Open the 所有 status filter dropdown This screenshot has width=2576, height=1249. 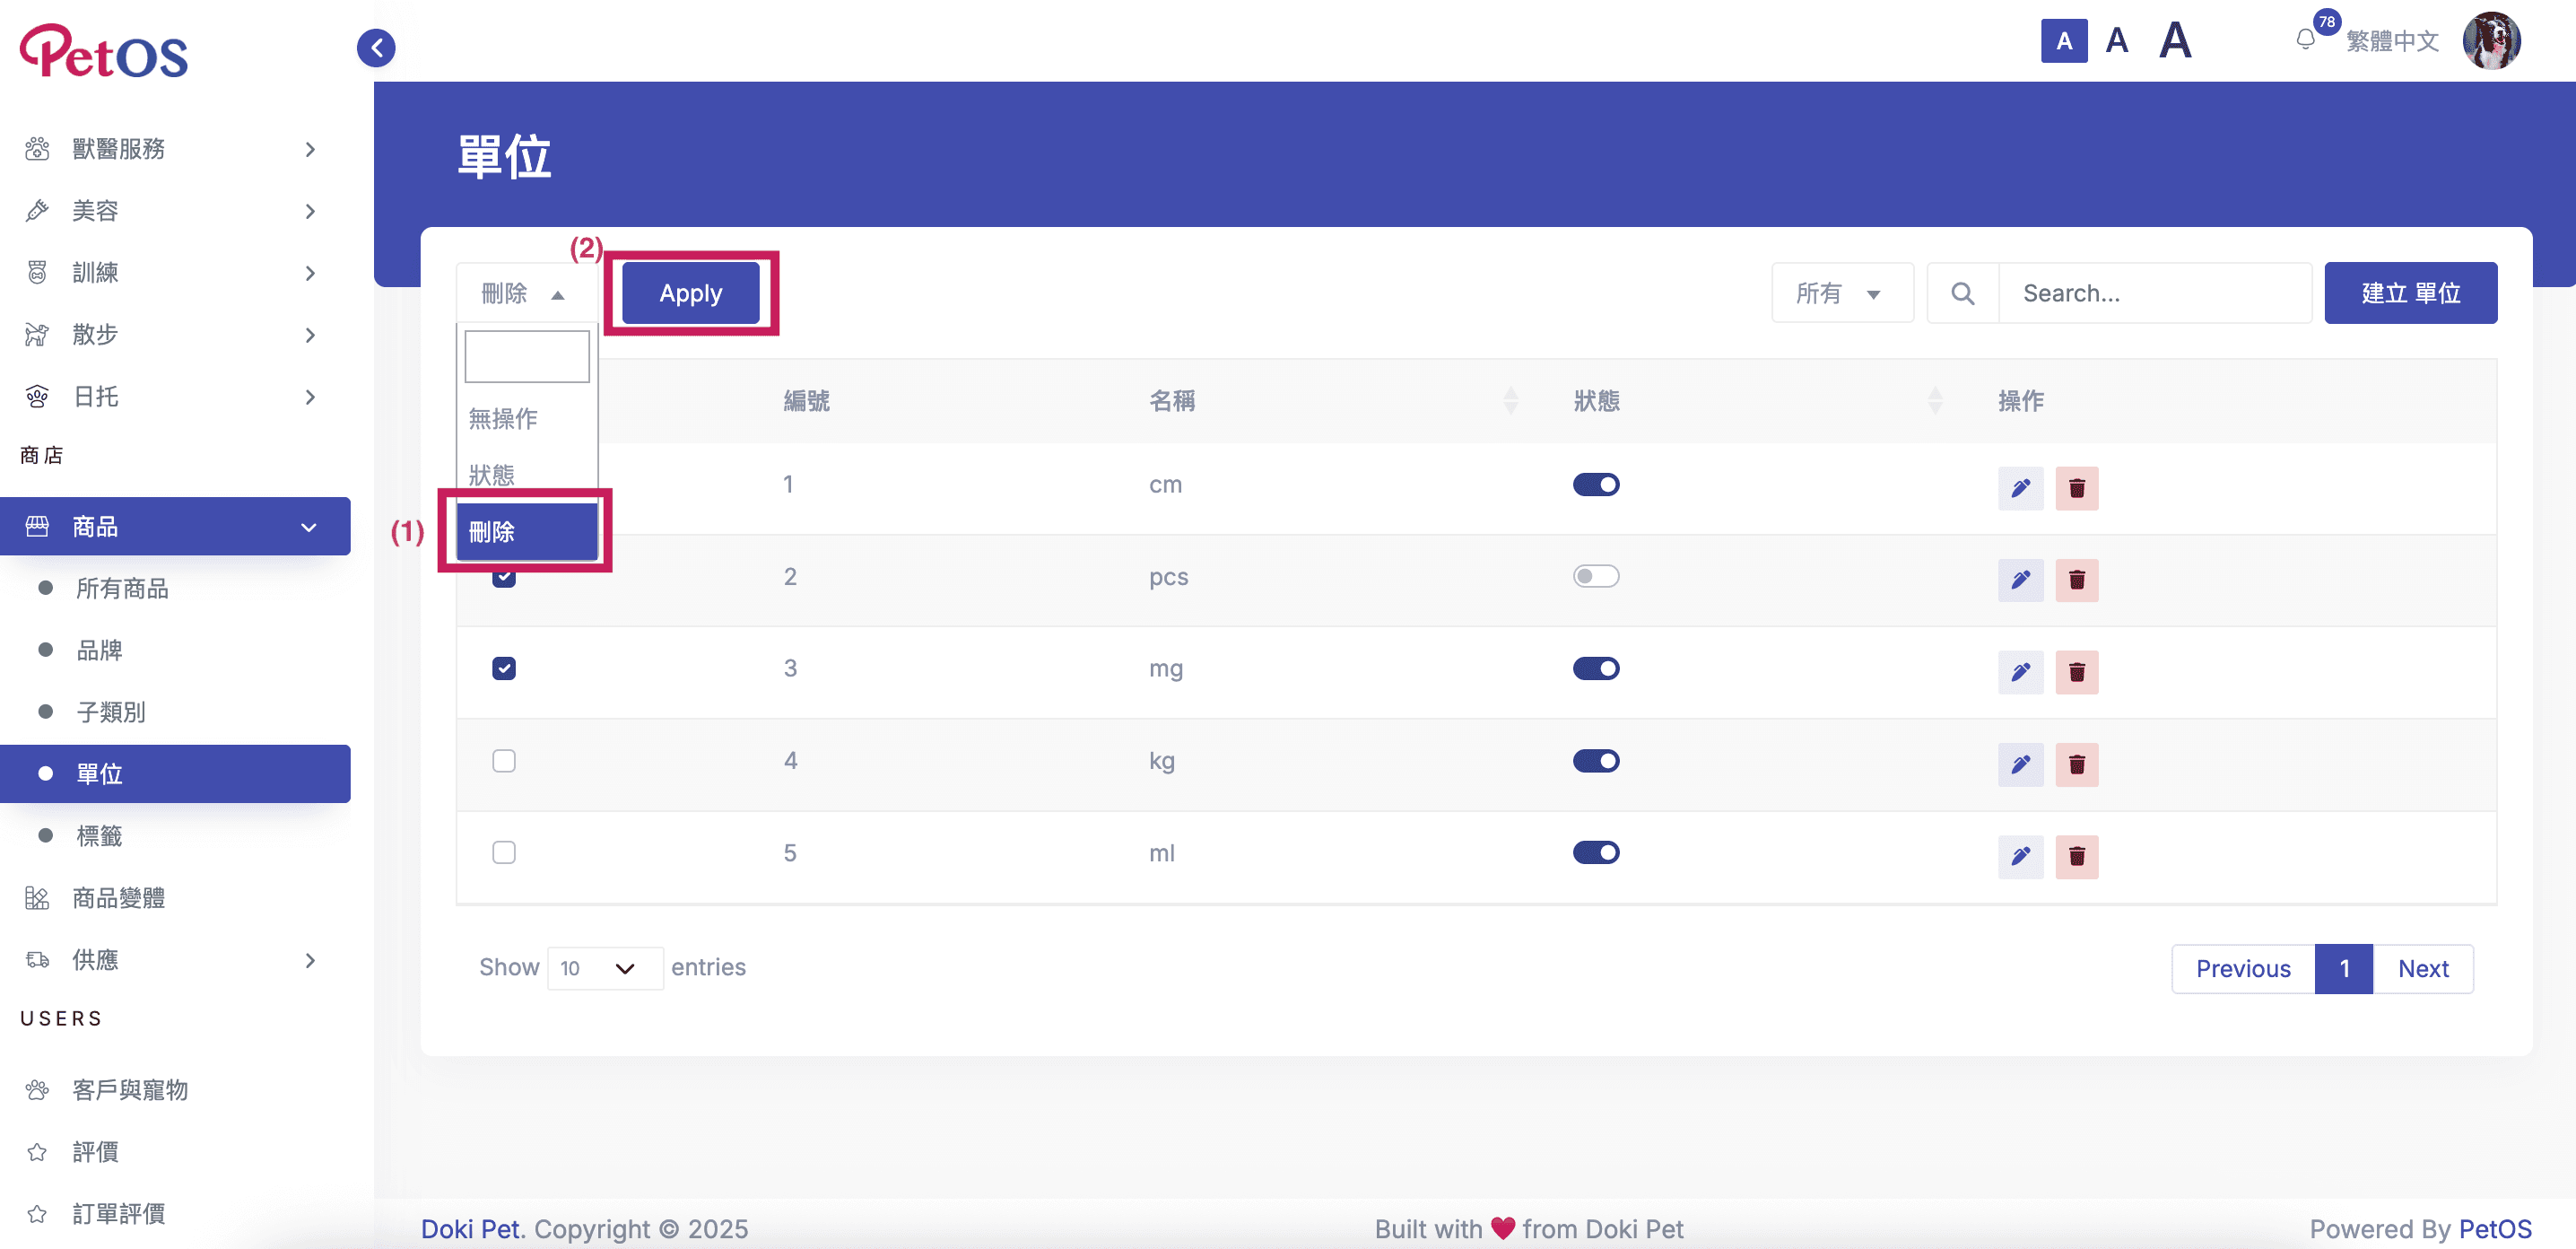(x=1841, y=293)
